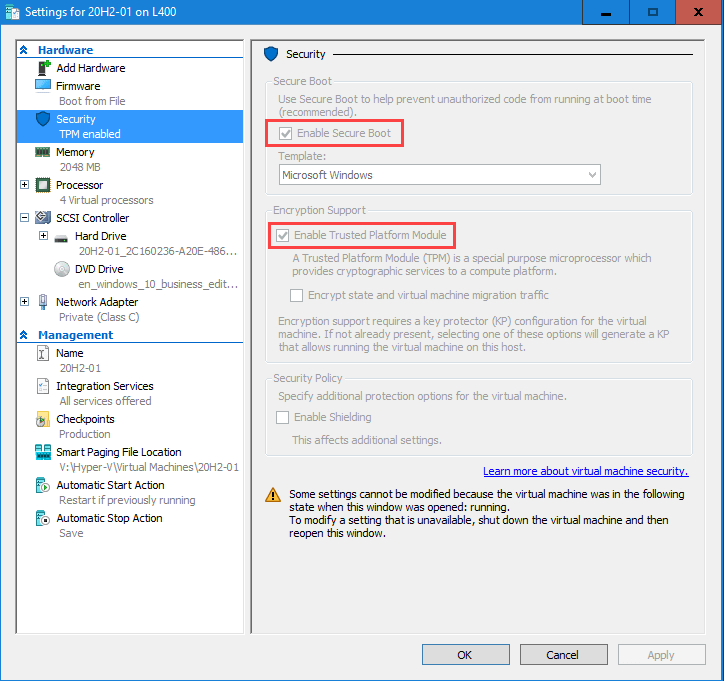Click the '4 Virtual processors' text
This screenshot has height=681, width=724.
tap(106, 200)
